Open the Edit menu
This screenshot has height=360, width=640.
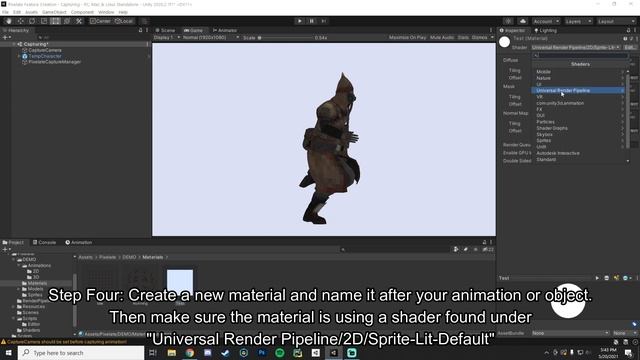click(17, 12)
